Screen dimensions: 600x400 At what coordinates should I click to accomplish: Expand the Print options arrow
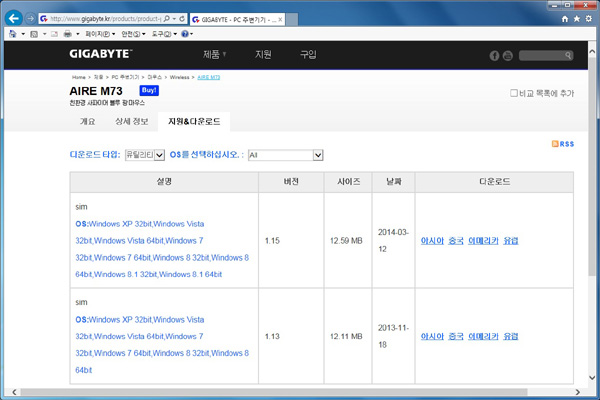point(78,34)
